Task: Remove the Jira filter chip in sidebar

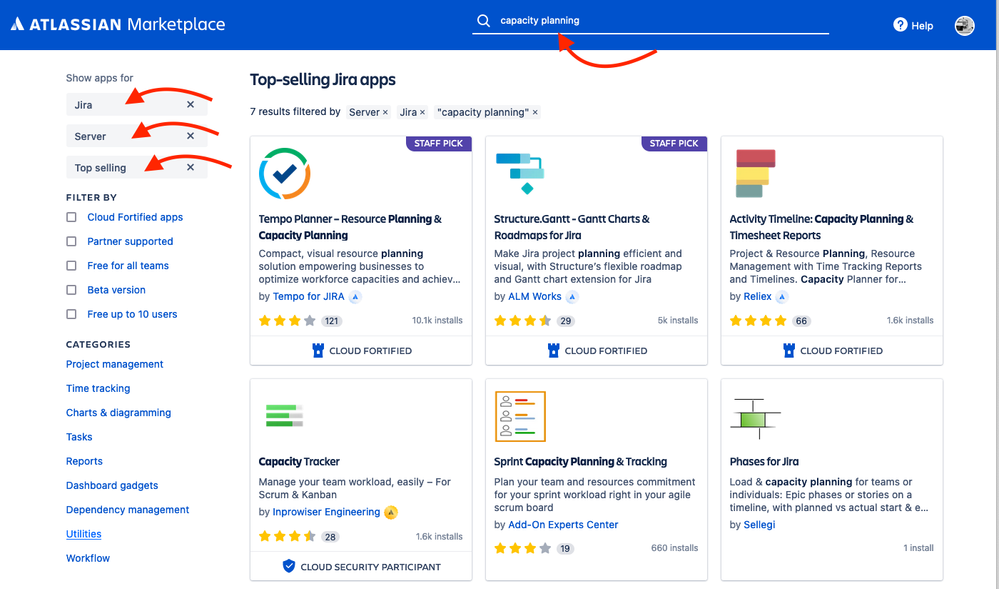Action: tap(190, 105)
